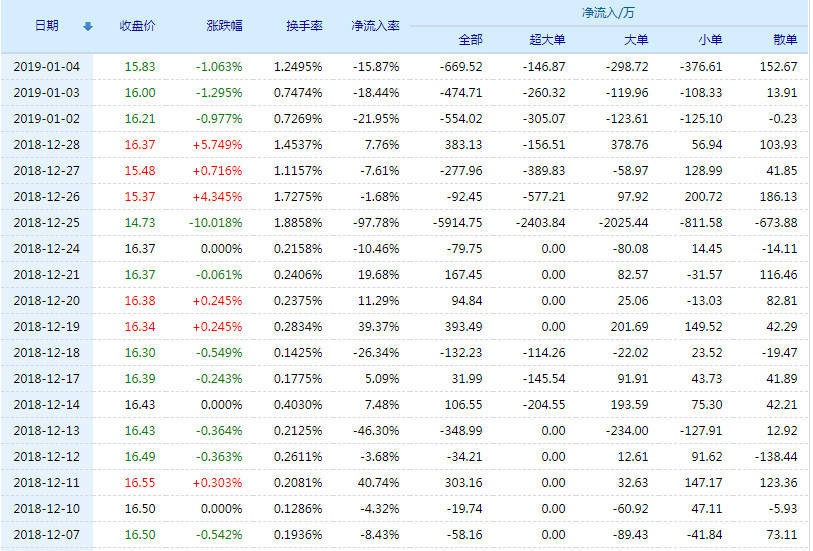Select the 全部 sub-column header
This screenshot has width=813, height=551.
tap(469, 40)
